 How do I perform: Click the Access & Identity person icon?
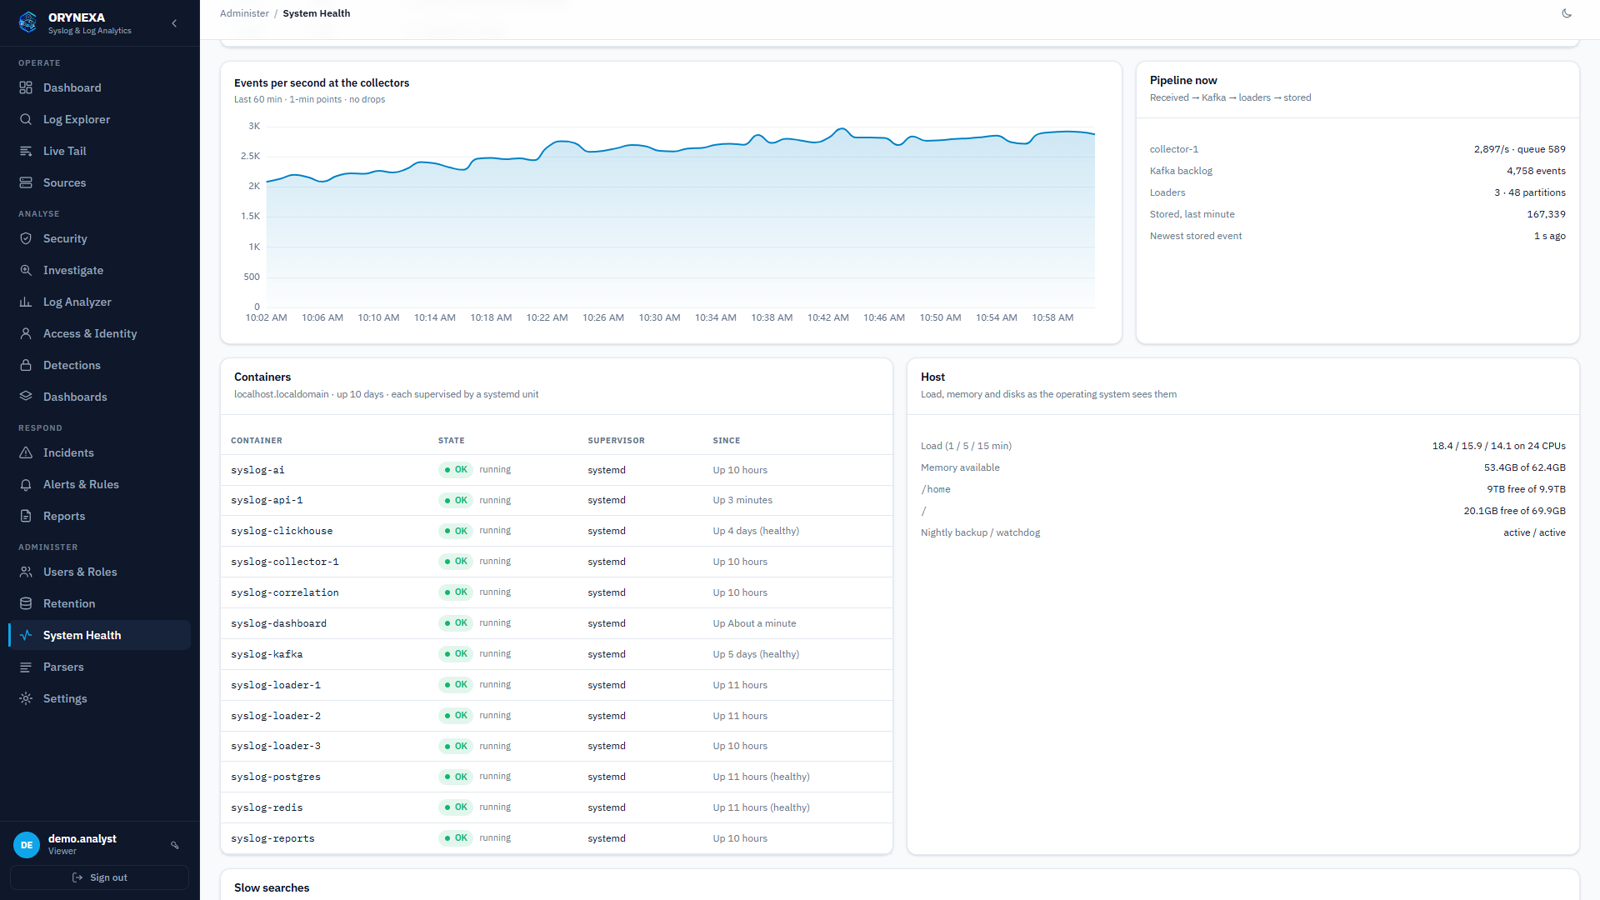click(x=26, y=334)
